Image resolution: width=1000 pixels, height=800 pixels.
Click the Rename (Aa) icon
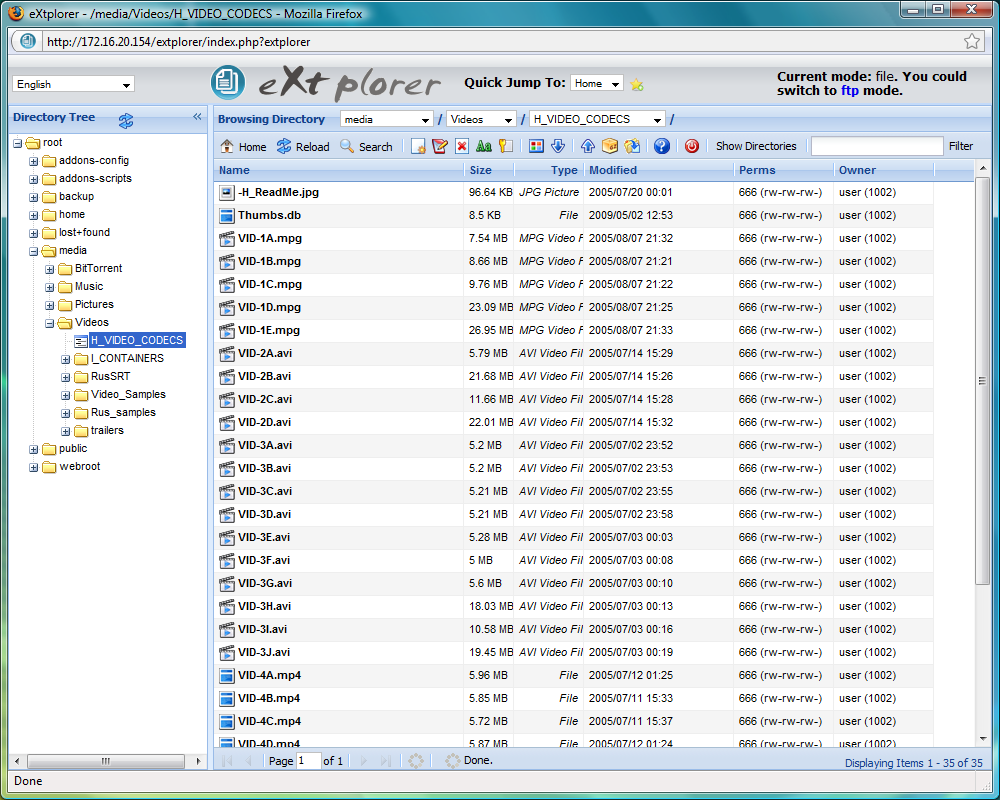[483, 147]
